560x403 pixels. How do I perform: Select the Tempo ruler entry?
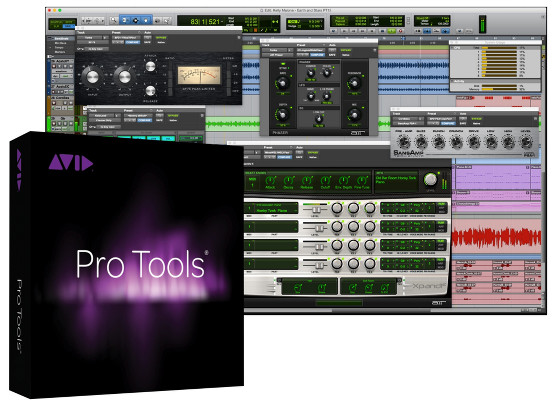[59, 48]
